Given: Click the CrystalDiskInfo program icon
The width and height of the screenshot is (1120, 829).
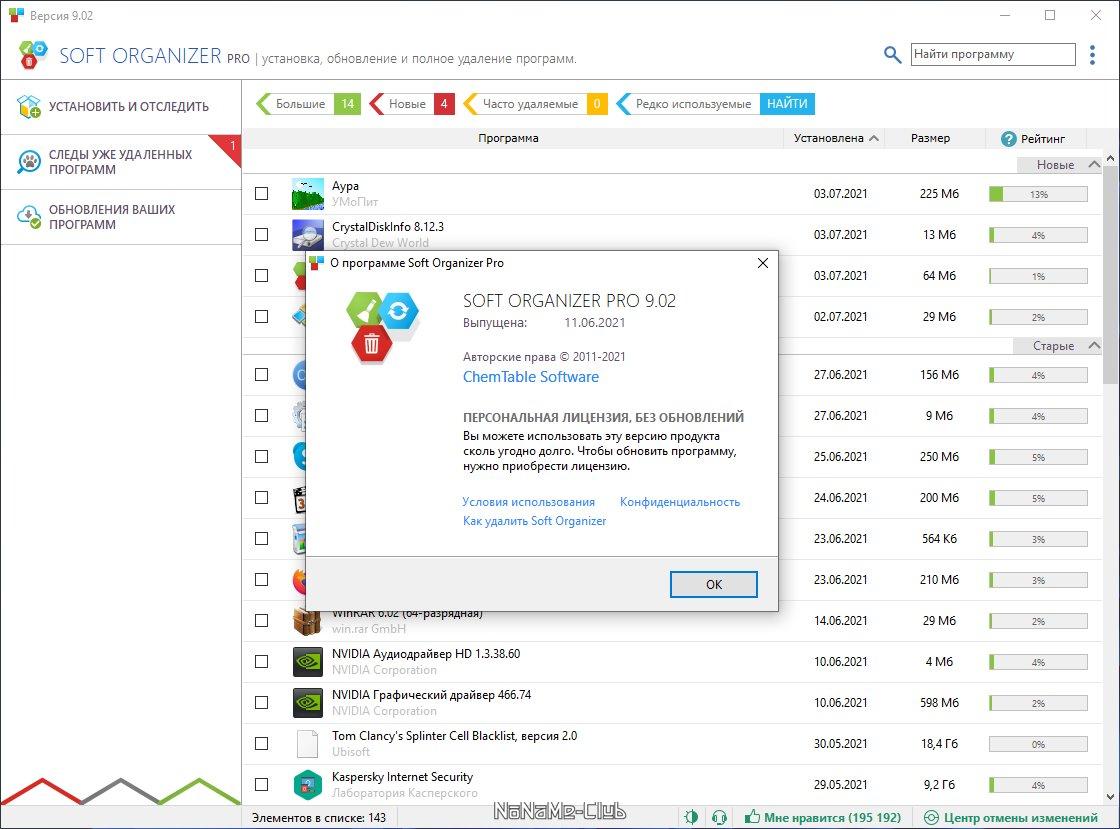Looking at the screenshot, I should point(307,234).
